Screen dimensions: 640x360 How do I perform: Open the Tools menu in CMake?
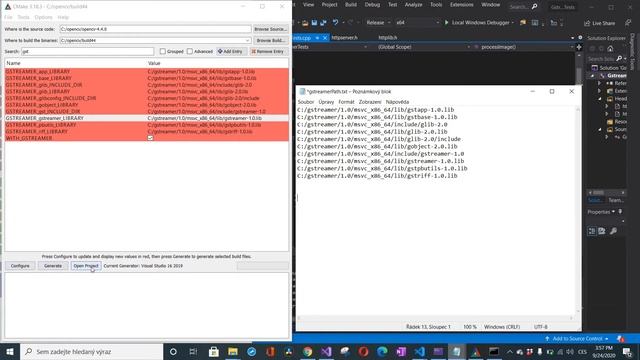(x=23, y=17)
